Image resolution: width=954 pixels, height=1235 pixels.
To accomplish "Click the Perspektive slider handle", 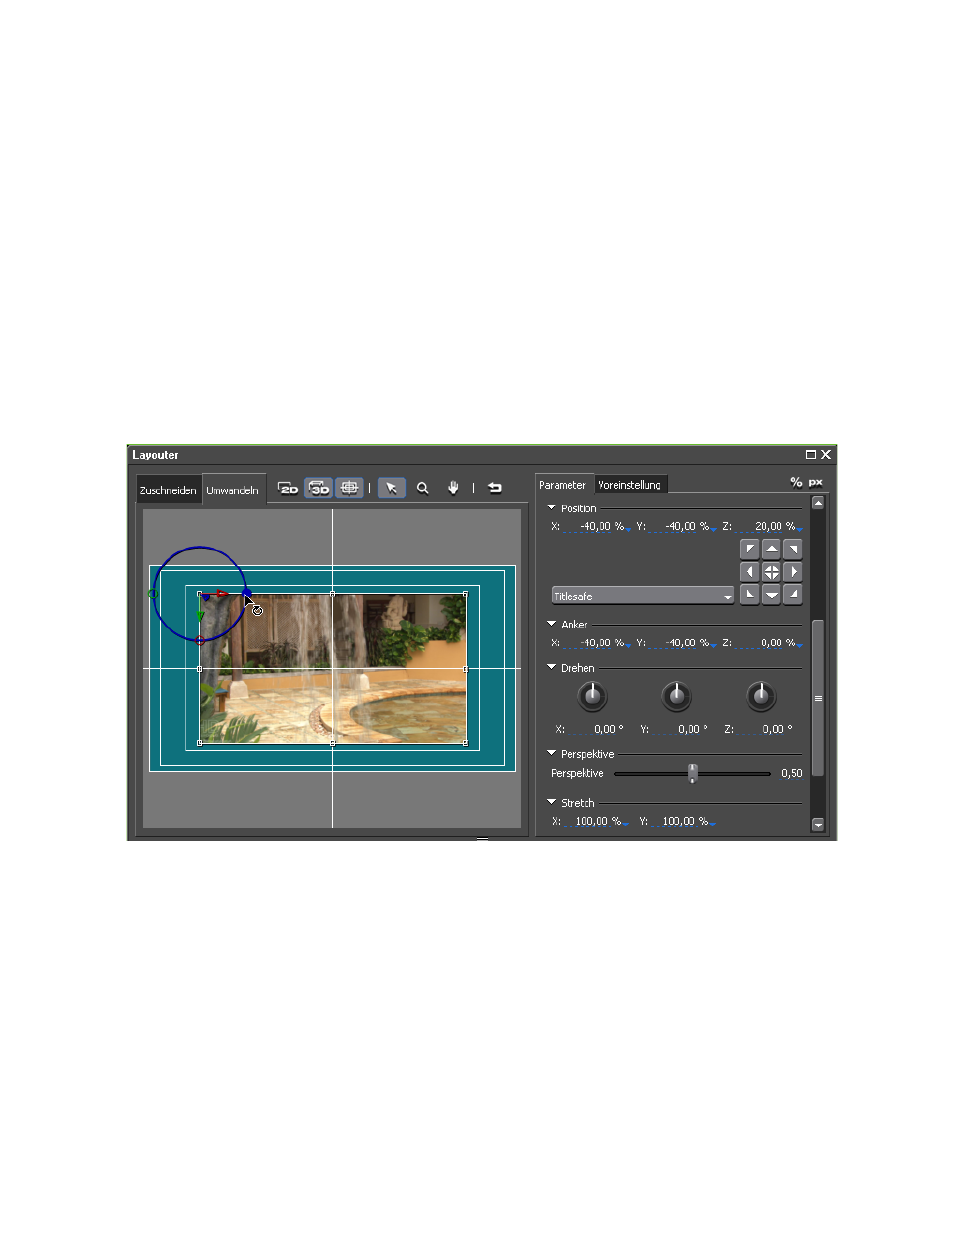I will click(692, 773).
